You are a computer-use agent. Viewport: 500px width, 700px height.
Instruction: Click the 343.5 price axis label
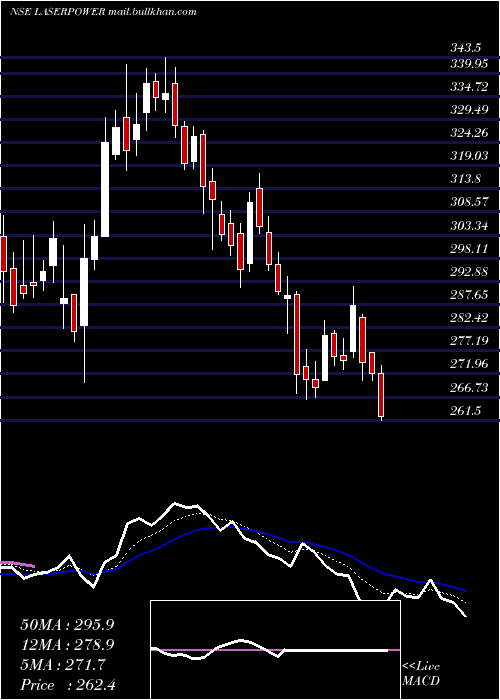click(x=466, y=48)
